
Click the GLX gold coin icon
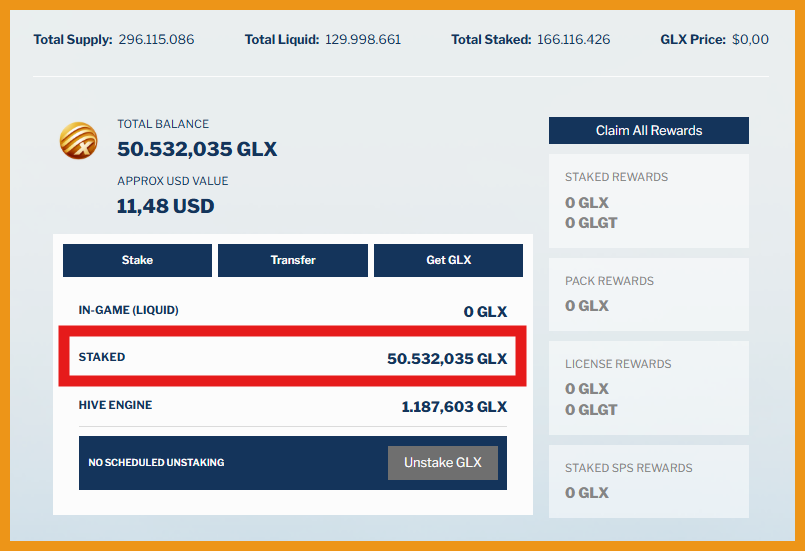pyautogui.click(x=78, y=141)
